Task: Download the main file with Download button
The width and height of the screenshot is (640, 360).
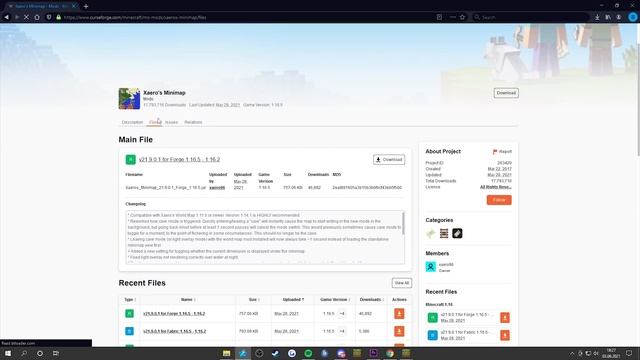Action: 389,160
